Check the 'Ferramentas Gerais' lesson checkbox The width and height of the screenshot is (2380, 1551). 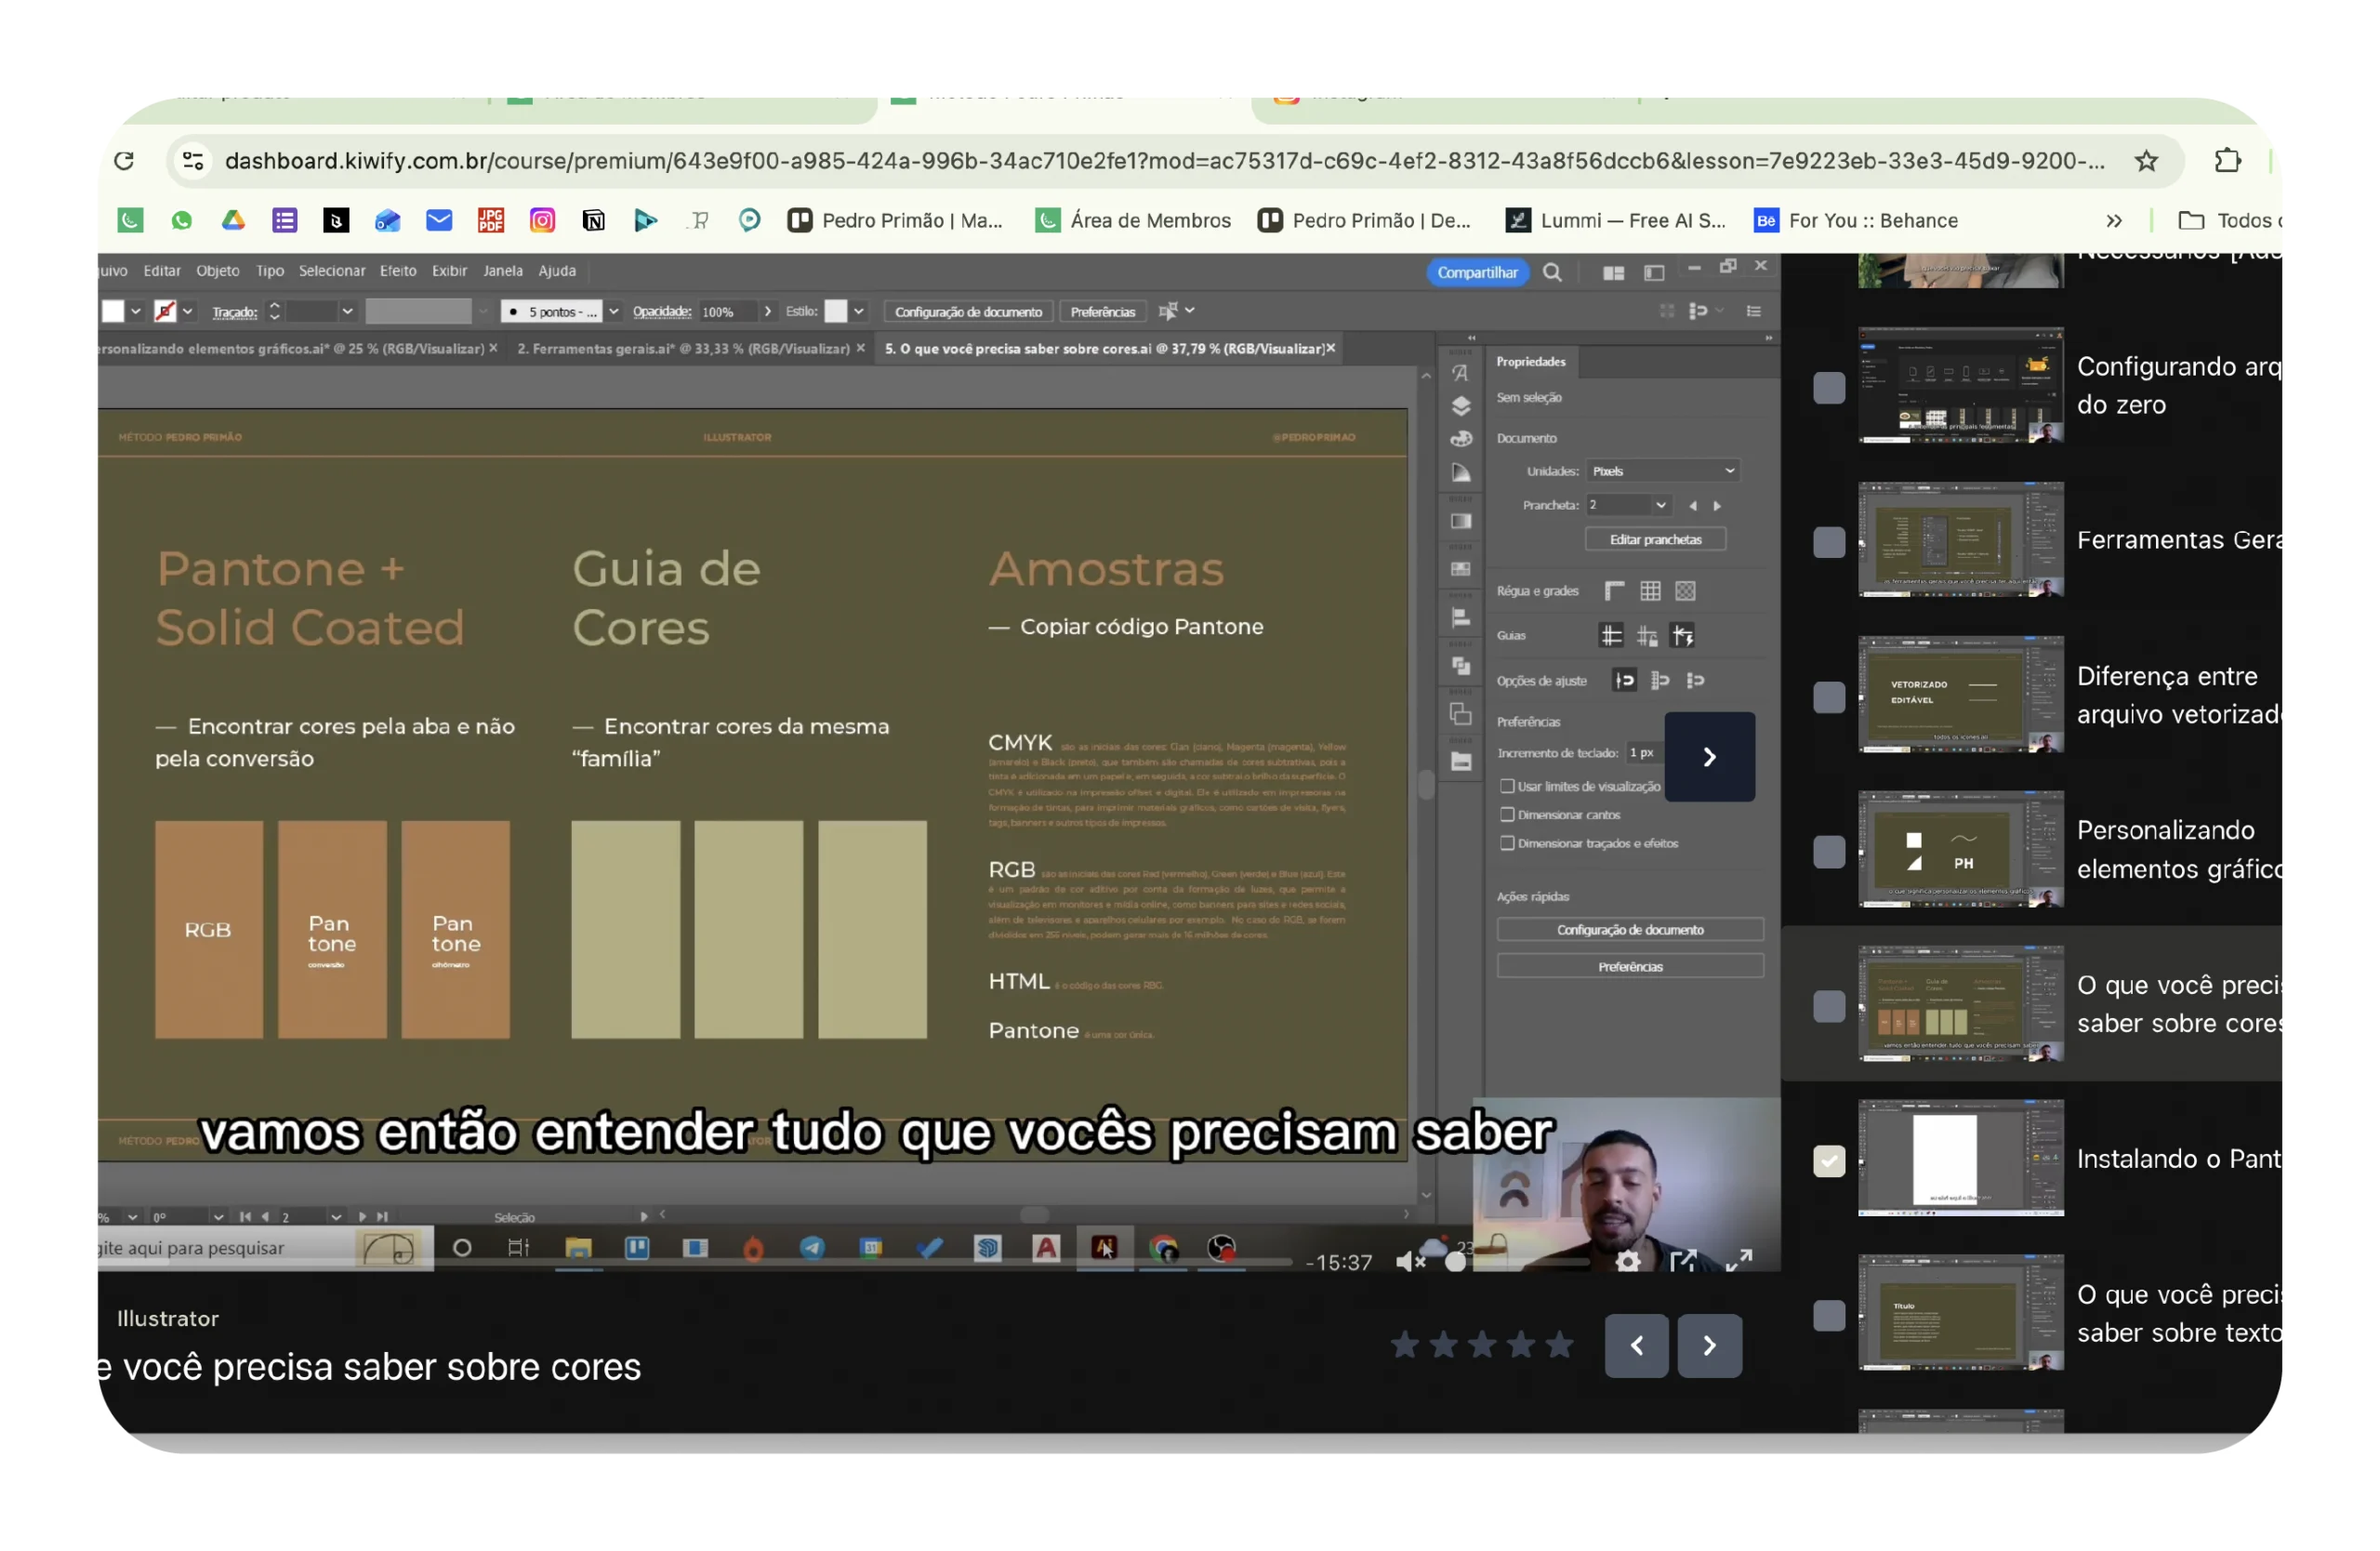tap(1829, 542)
